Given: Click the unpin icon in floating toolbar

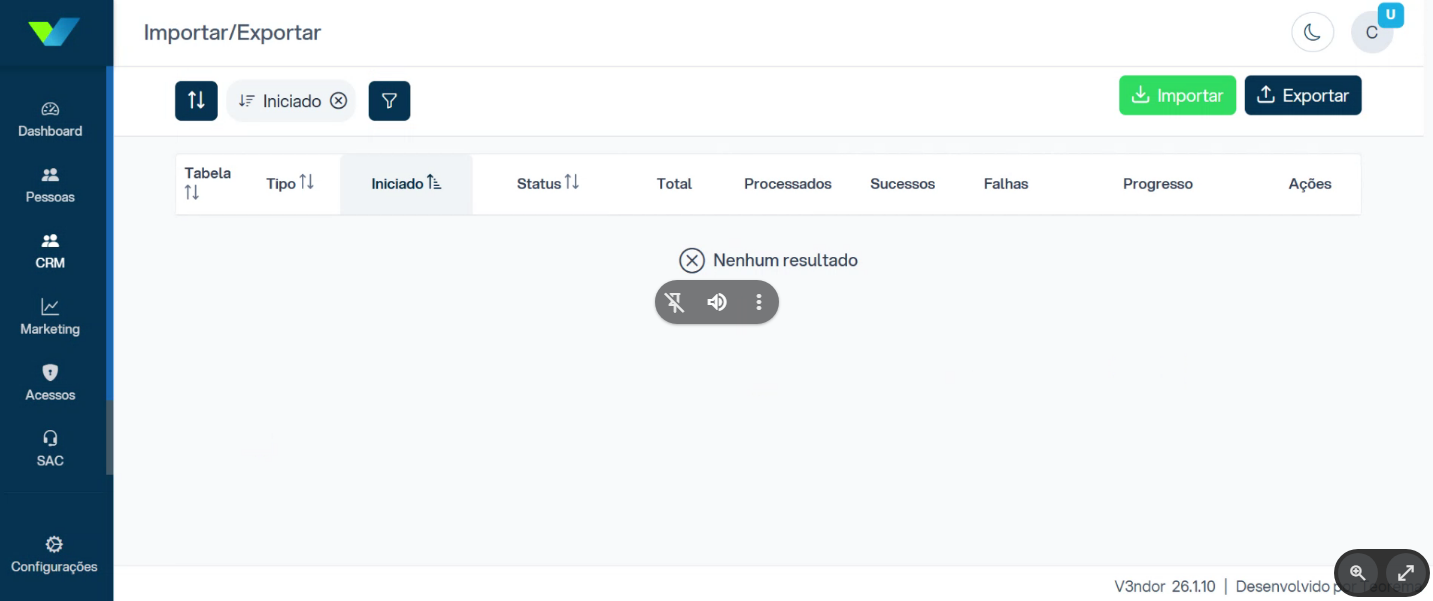Looking at the screenshot, I should tap(676, 302).
